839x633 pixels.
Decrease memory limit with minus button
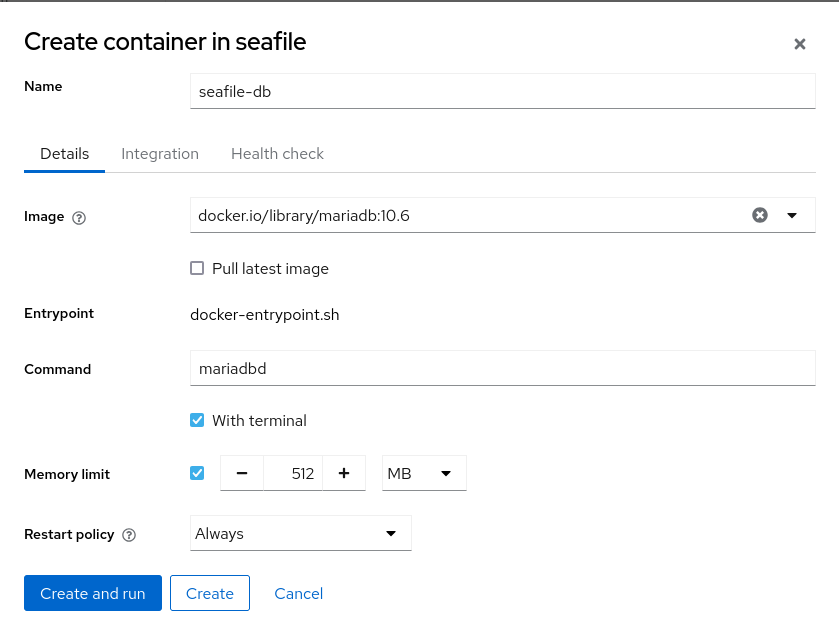[242, 474]
